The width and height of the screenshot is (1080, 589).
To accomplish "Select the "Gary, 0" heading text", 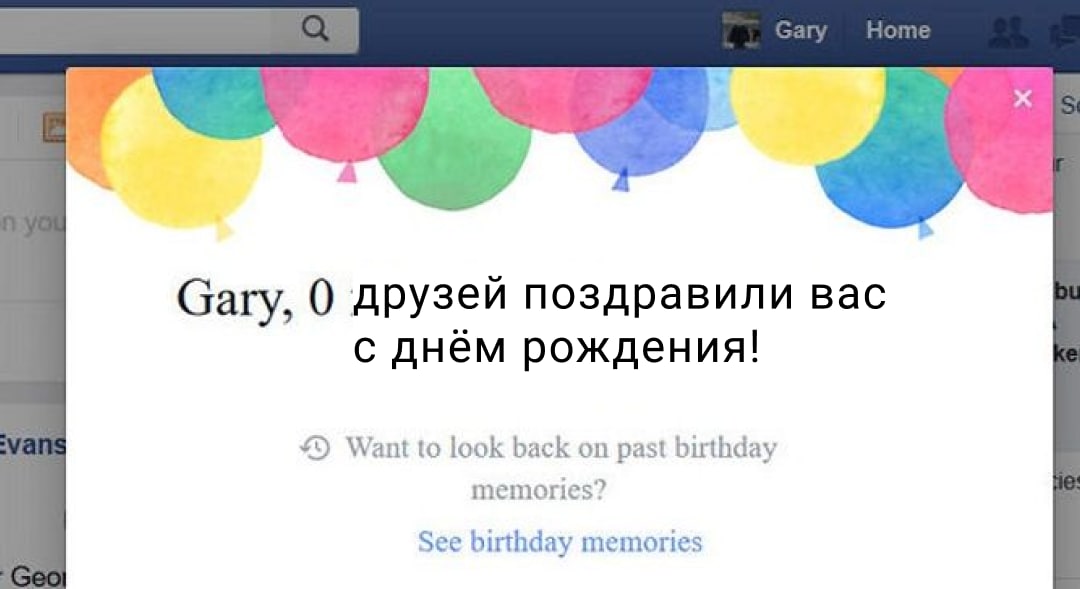I will click(x=255, y=298).
